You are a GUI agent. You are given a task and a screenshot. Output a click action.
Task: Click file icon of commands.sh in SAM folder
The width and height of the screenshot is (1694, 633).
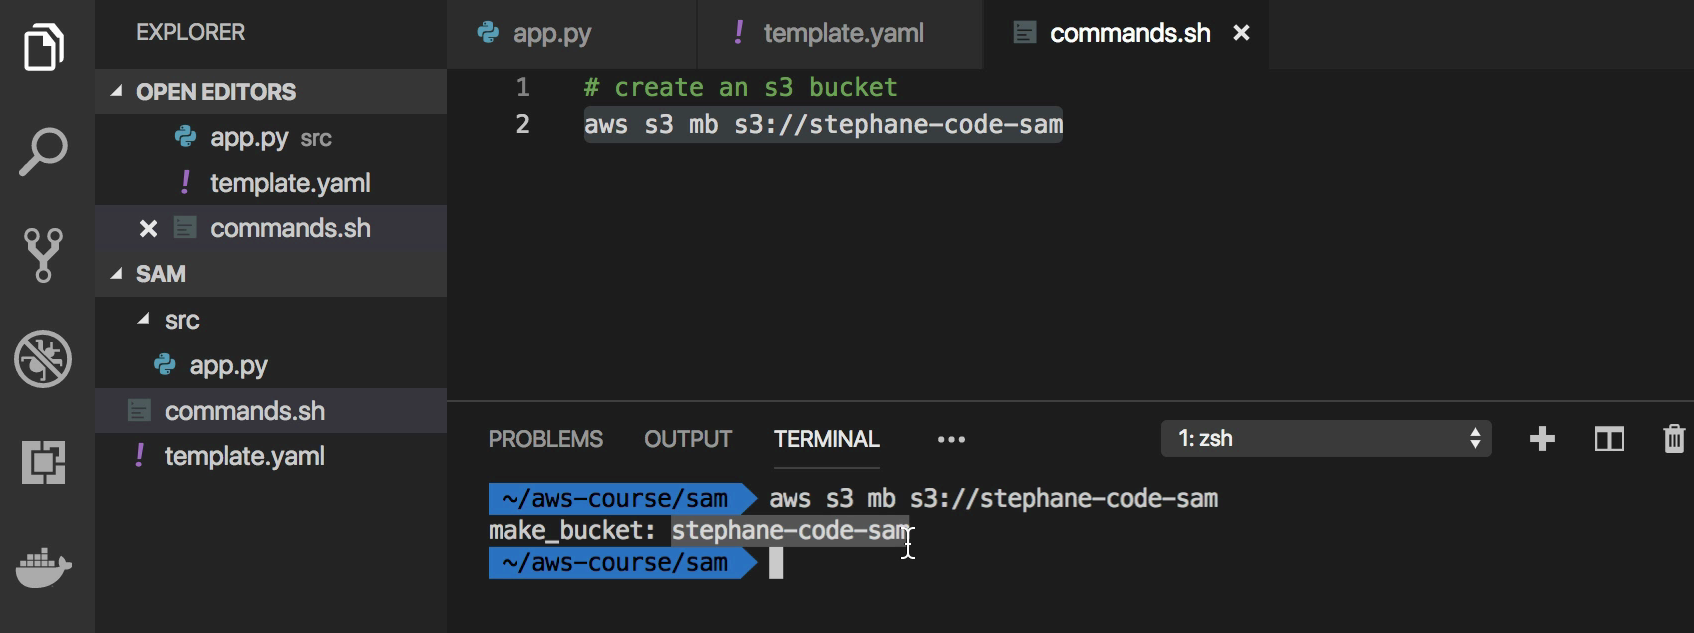click(140, 411)
